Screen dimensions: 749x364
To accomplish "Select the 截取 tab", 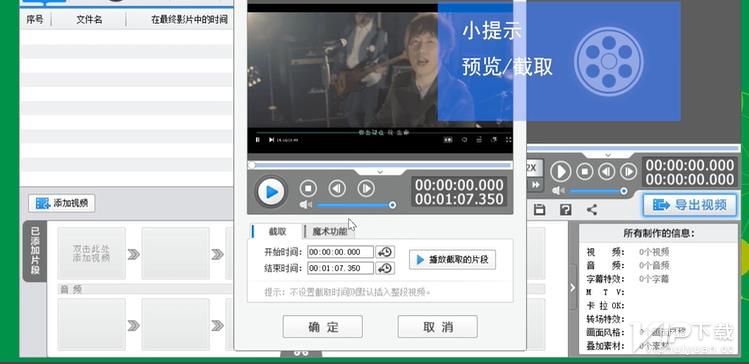I will pyautogui.click(x=277, y=232).
